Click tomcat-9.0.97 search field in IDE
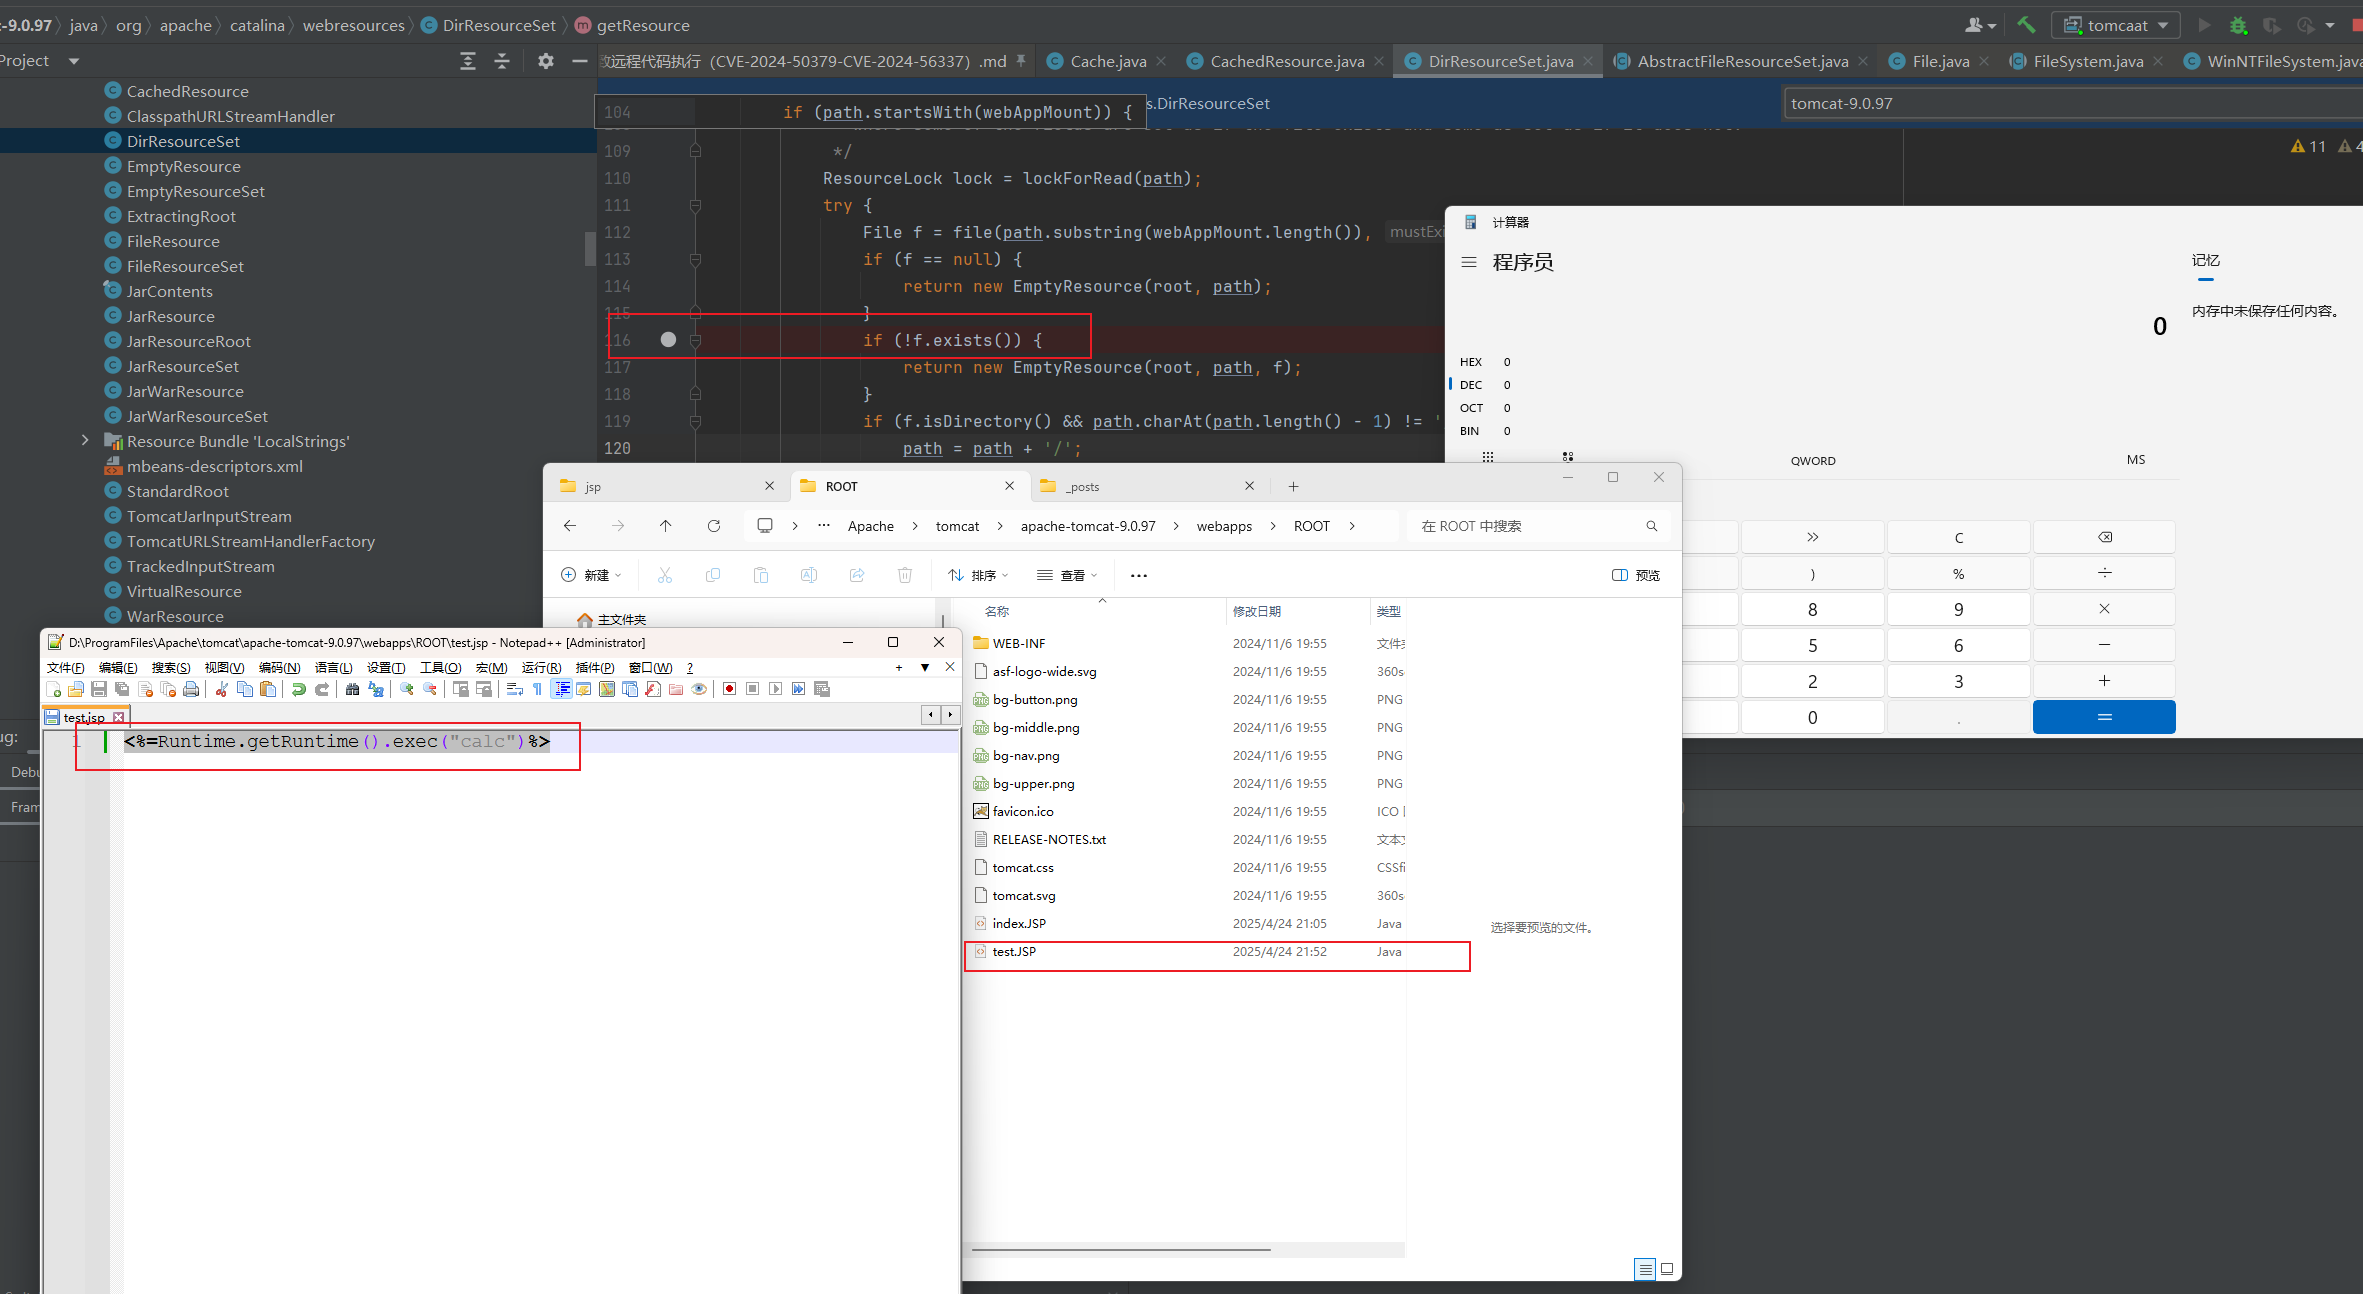 pos(2073,103)
